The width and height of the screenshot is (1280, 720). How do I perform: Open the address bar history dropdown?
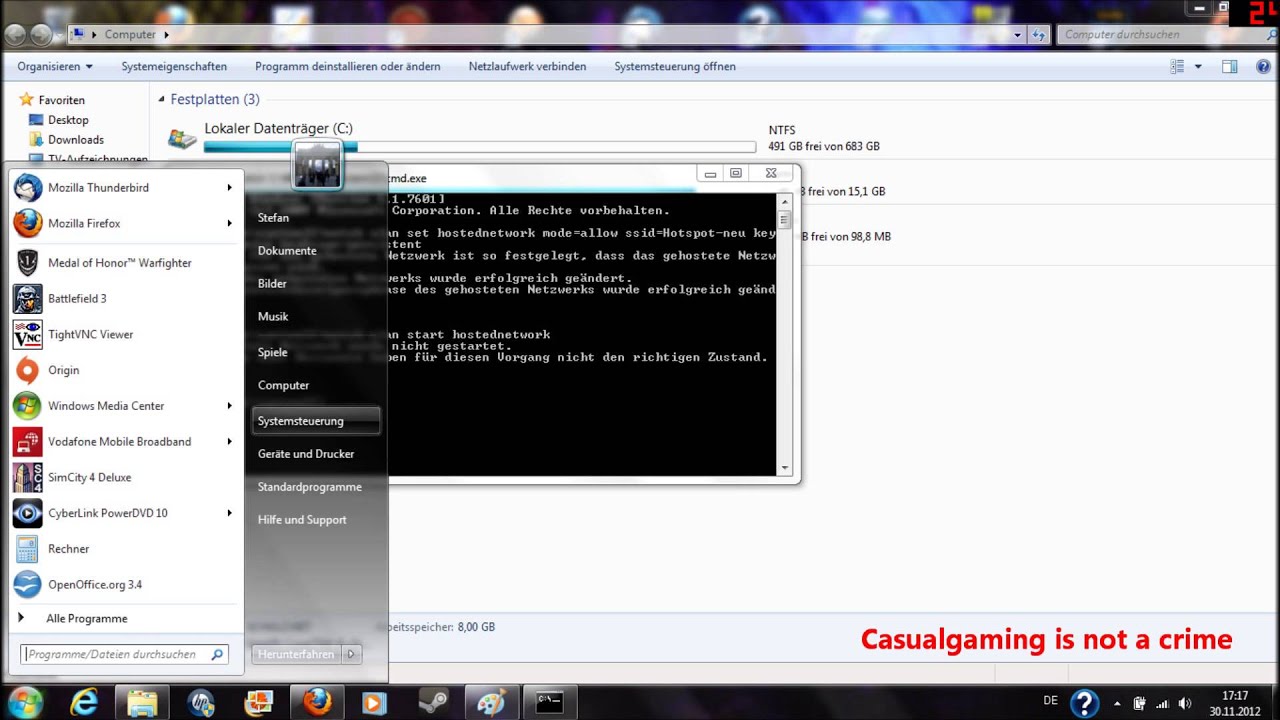click(x=1018, y=35)
